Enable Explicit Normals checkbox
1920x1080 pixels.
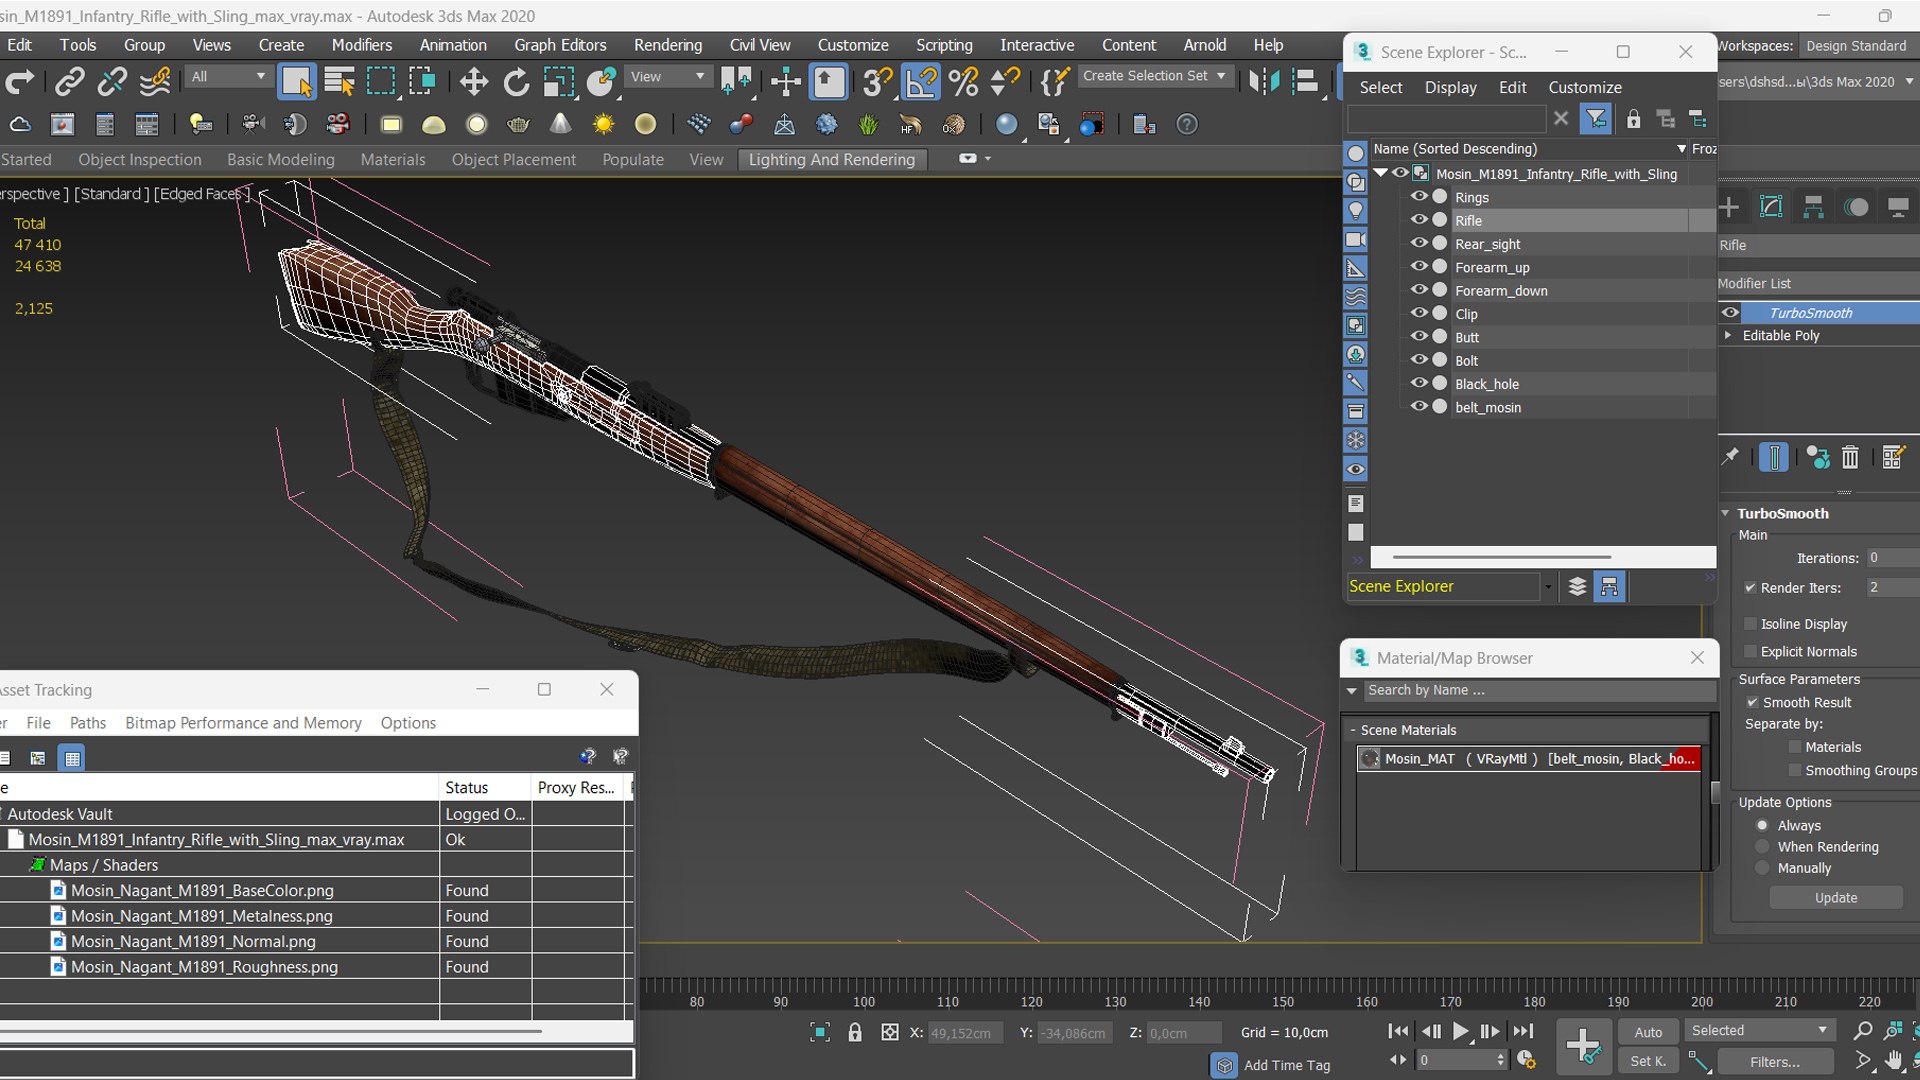1750,652
